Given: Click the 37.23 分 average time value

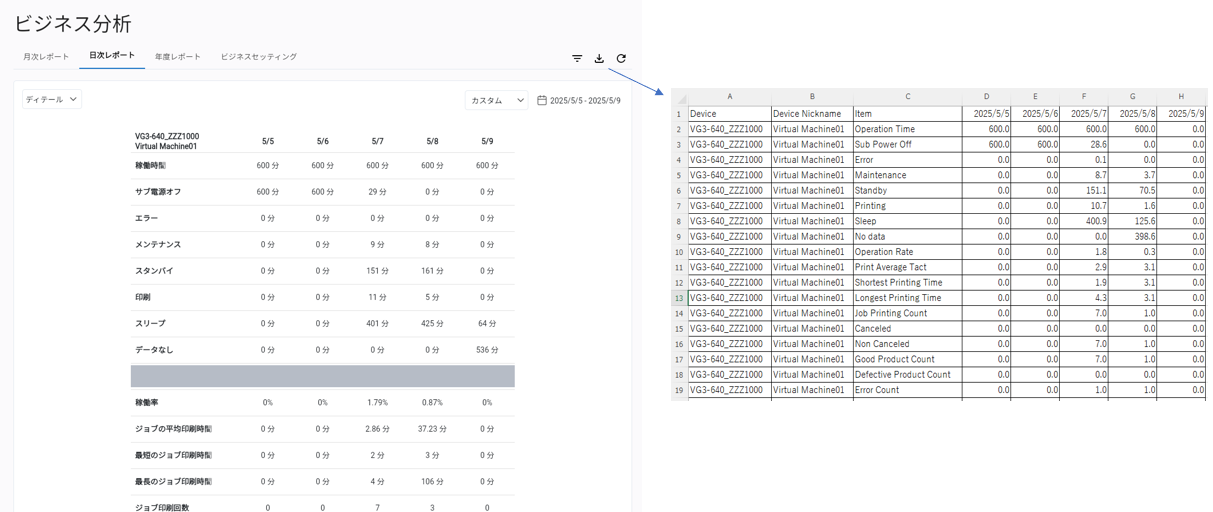Looking at the screenshot, I should pos(432,429).
